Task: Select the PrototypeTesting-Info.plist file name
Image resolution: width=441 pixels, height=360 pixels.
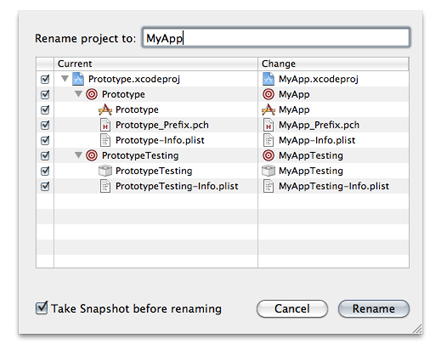Action: click(x=177, y=186)
